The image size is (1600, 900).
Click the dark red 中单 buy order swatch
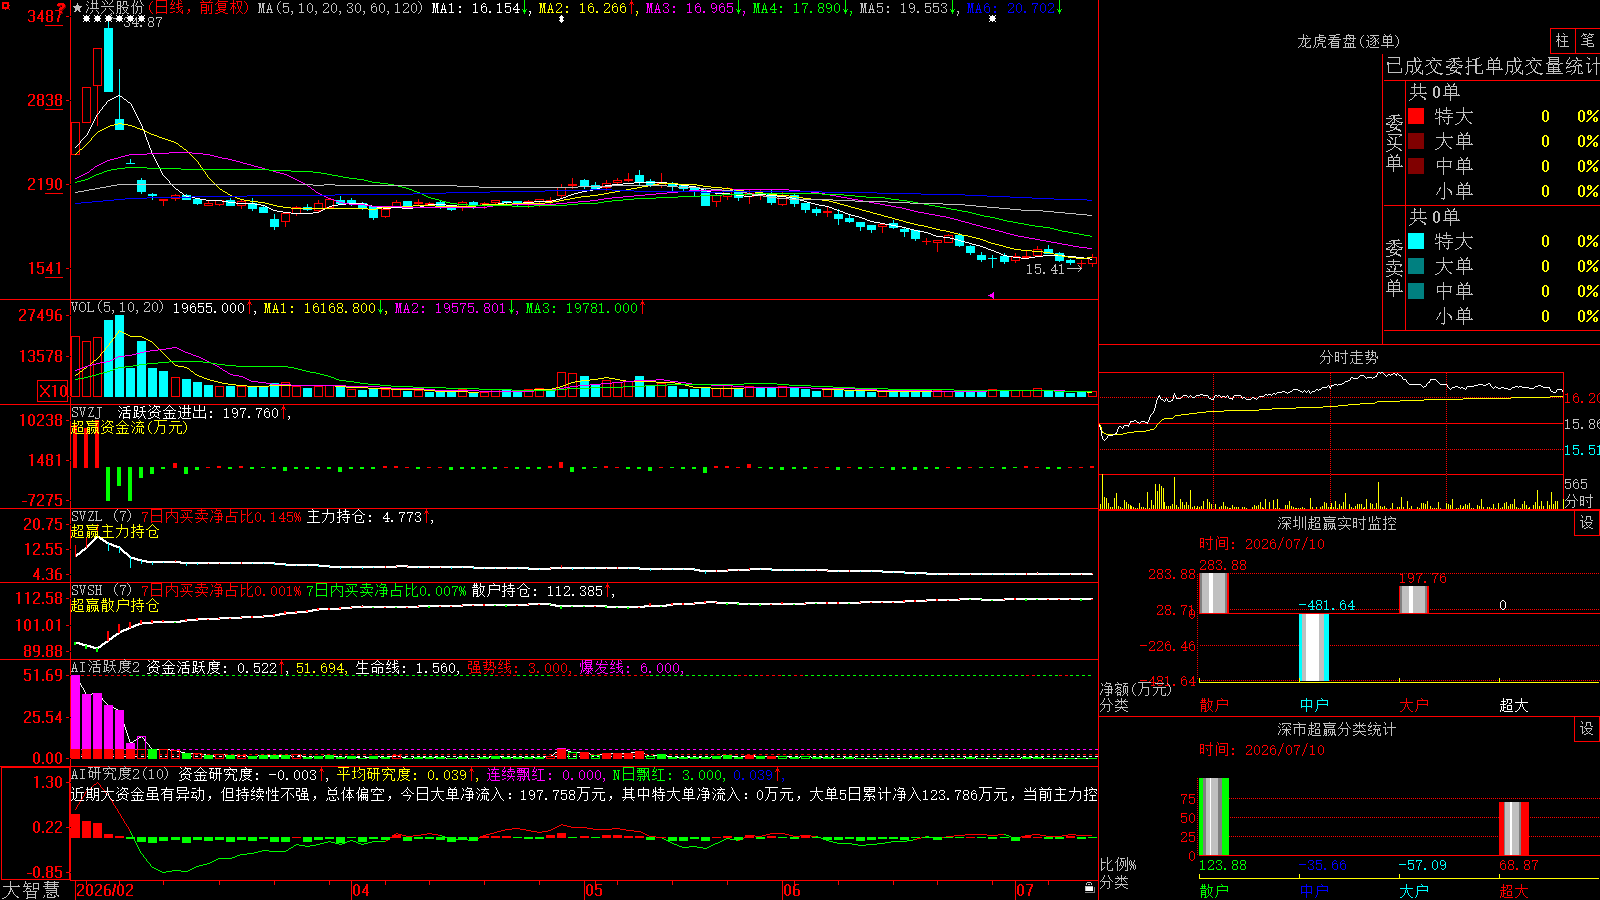point(1416,166)
